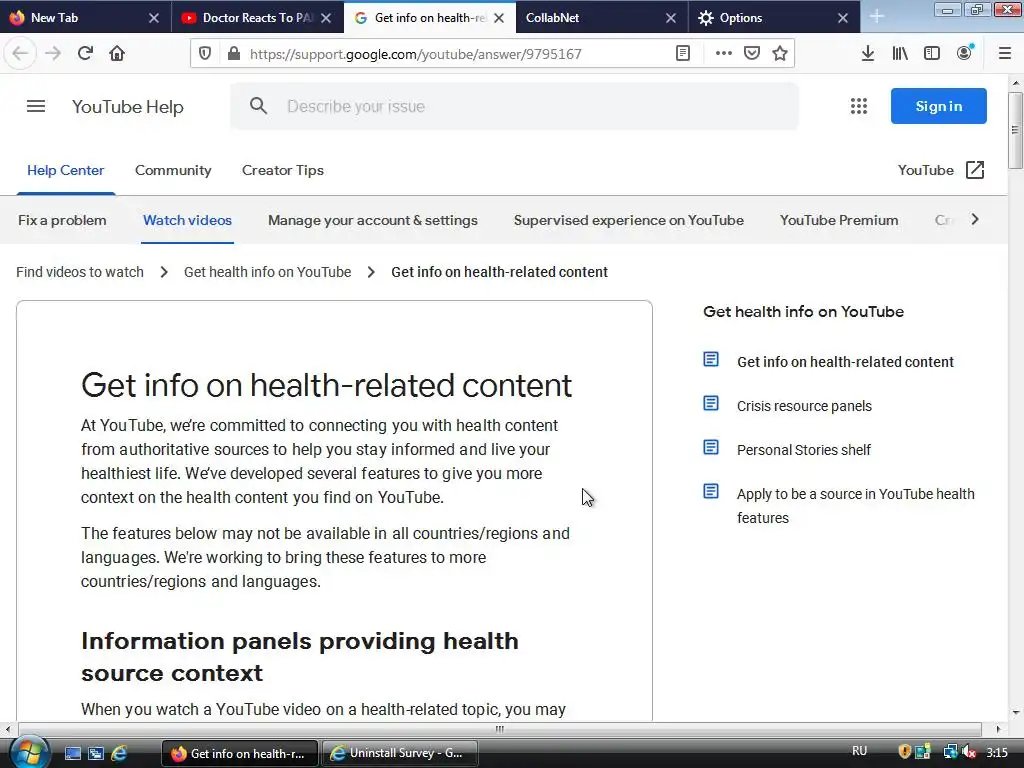
Task: Toggle Firefox sidebars icon
Action: 932,54
